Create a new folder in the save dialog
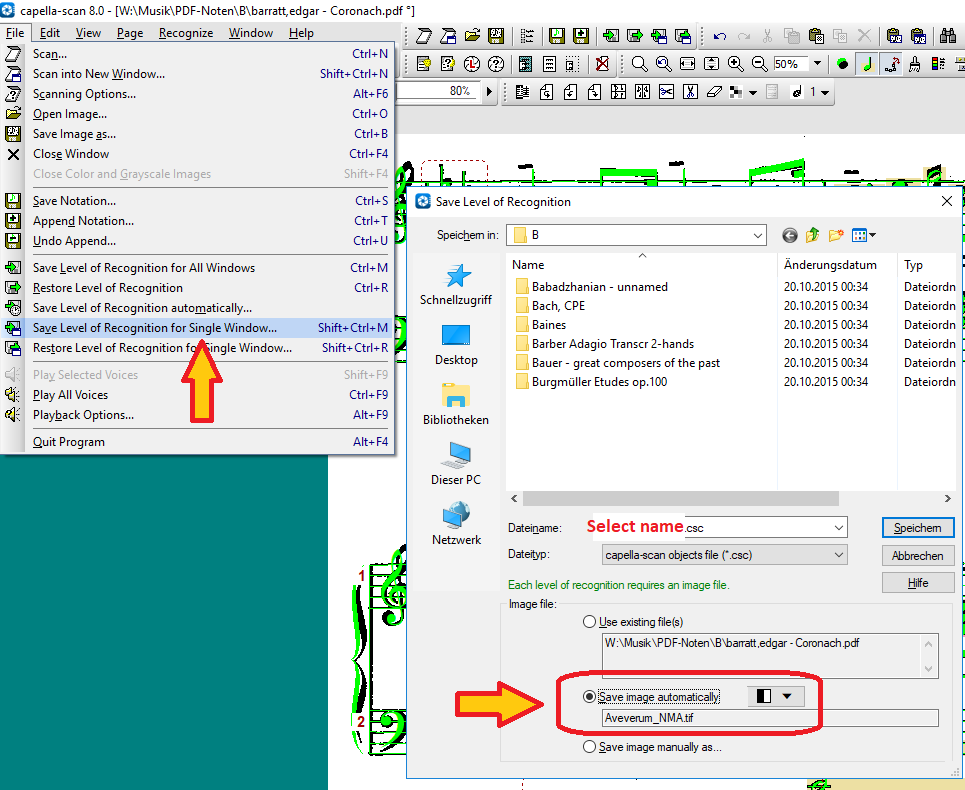Viewport: 965px width, 790px height. [x=836, y=235]
